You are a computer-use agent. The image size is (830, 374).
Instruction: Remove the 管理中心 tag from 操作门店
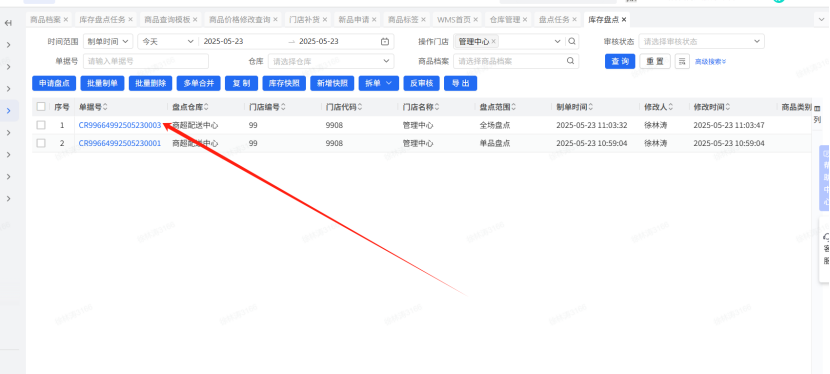(493, 41)
